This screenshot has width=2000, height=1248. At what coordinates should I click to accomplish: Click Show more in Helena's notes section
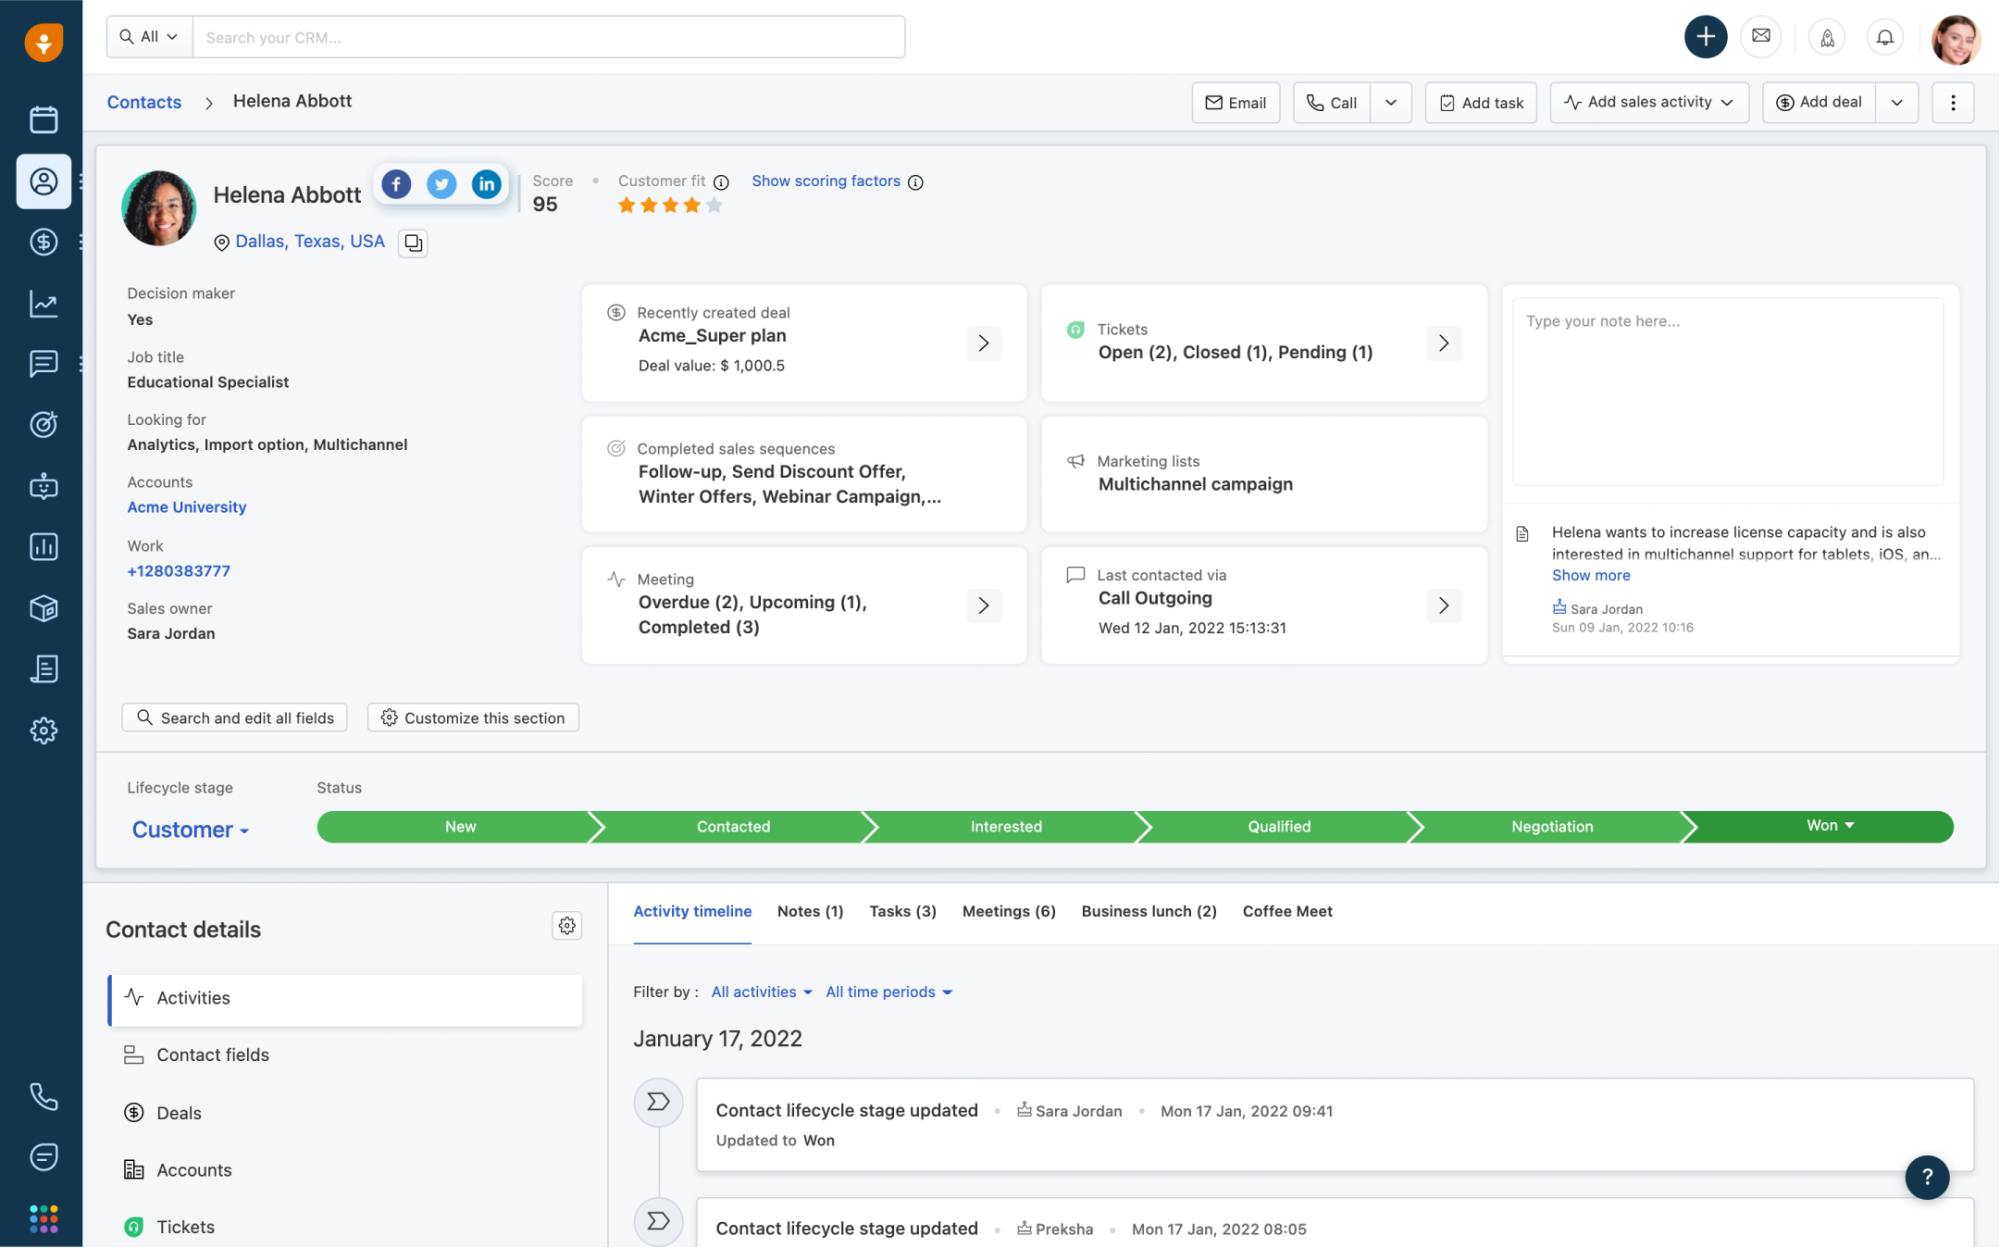1590,575
